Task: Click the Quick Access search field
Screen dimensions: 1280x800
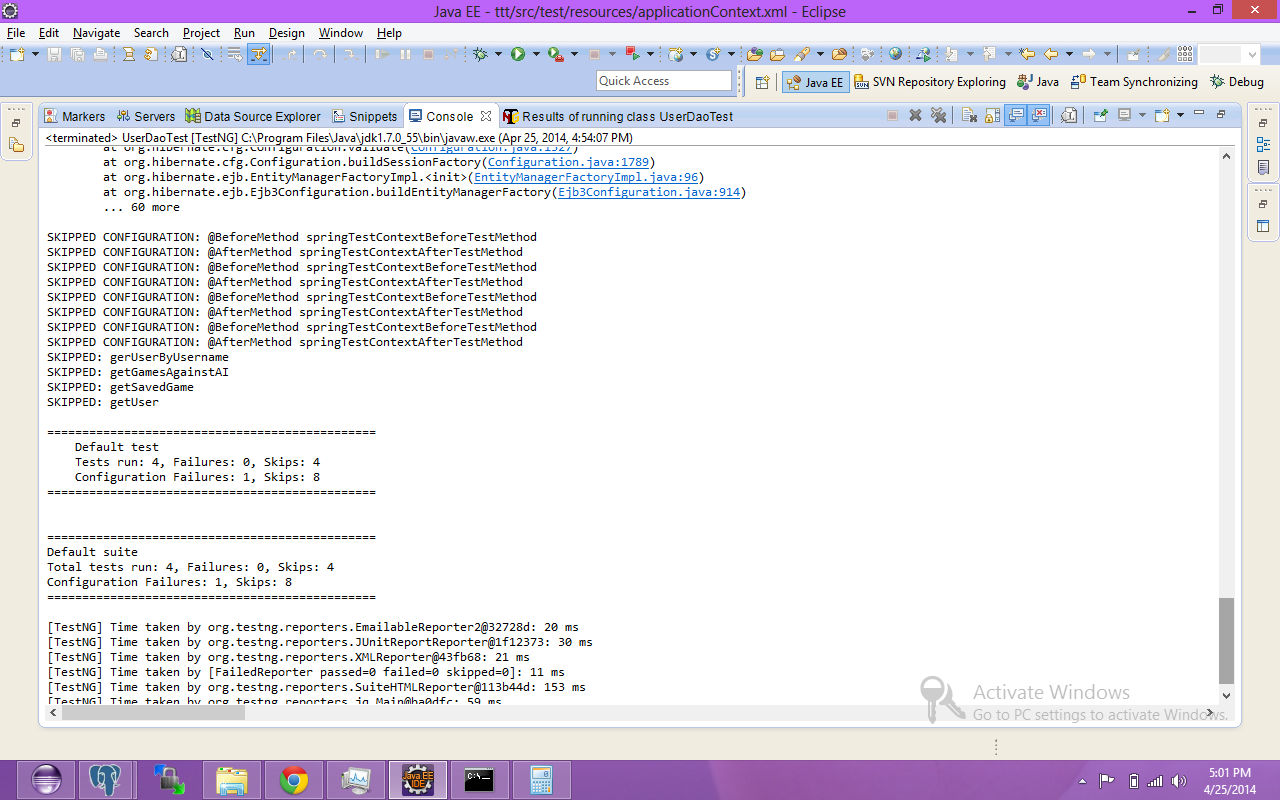Action: (x=664, y=81)
